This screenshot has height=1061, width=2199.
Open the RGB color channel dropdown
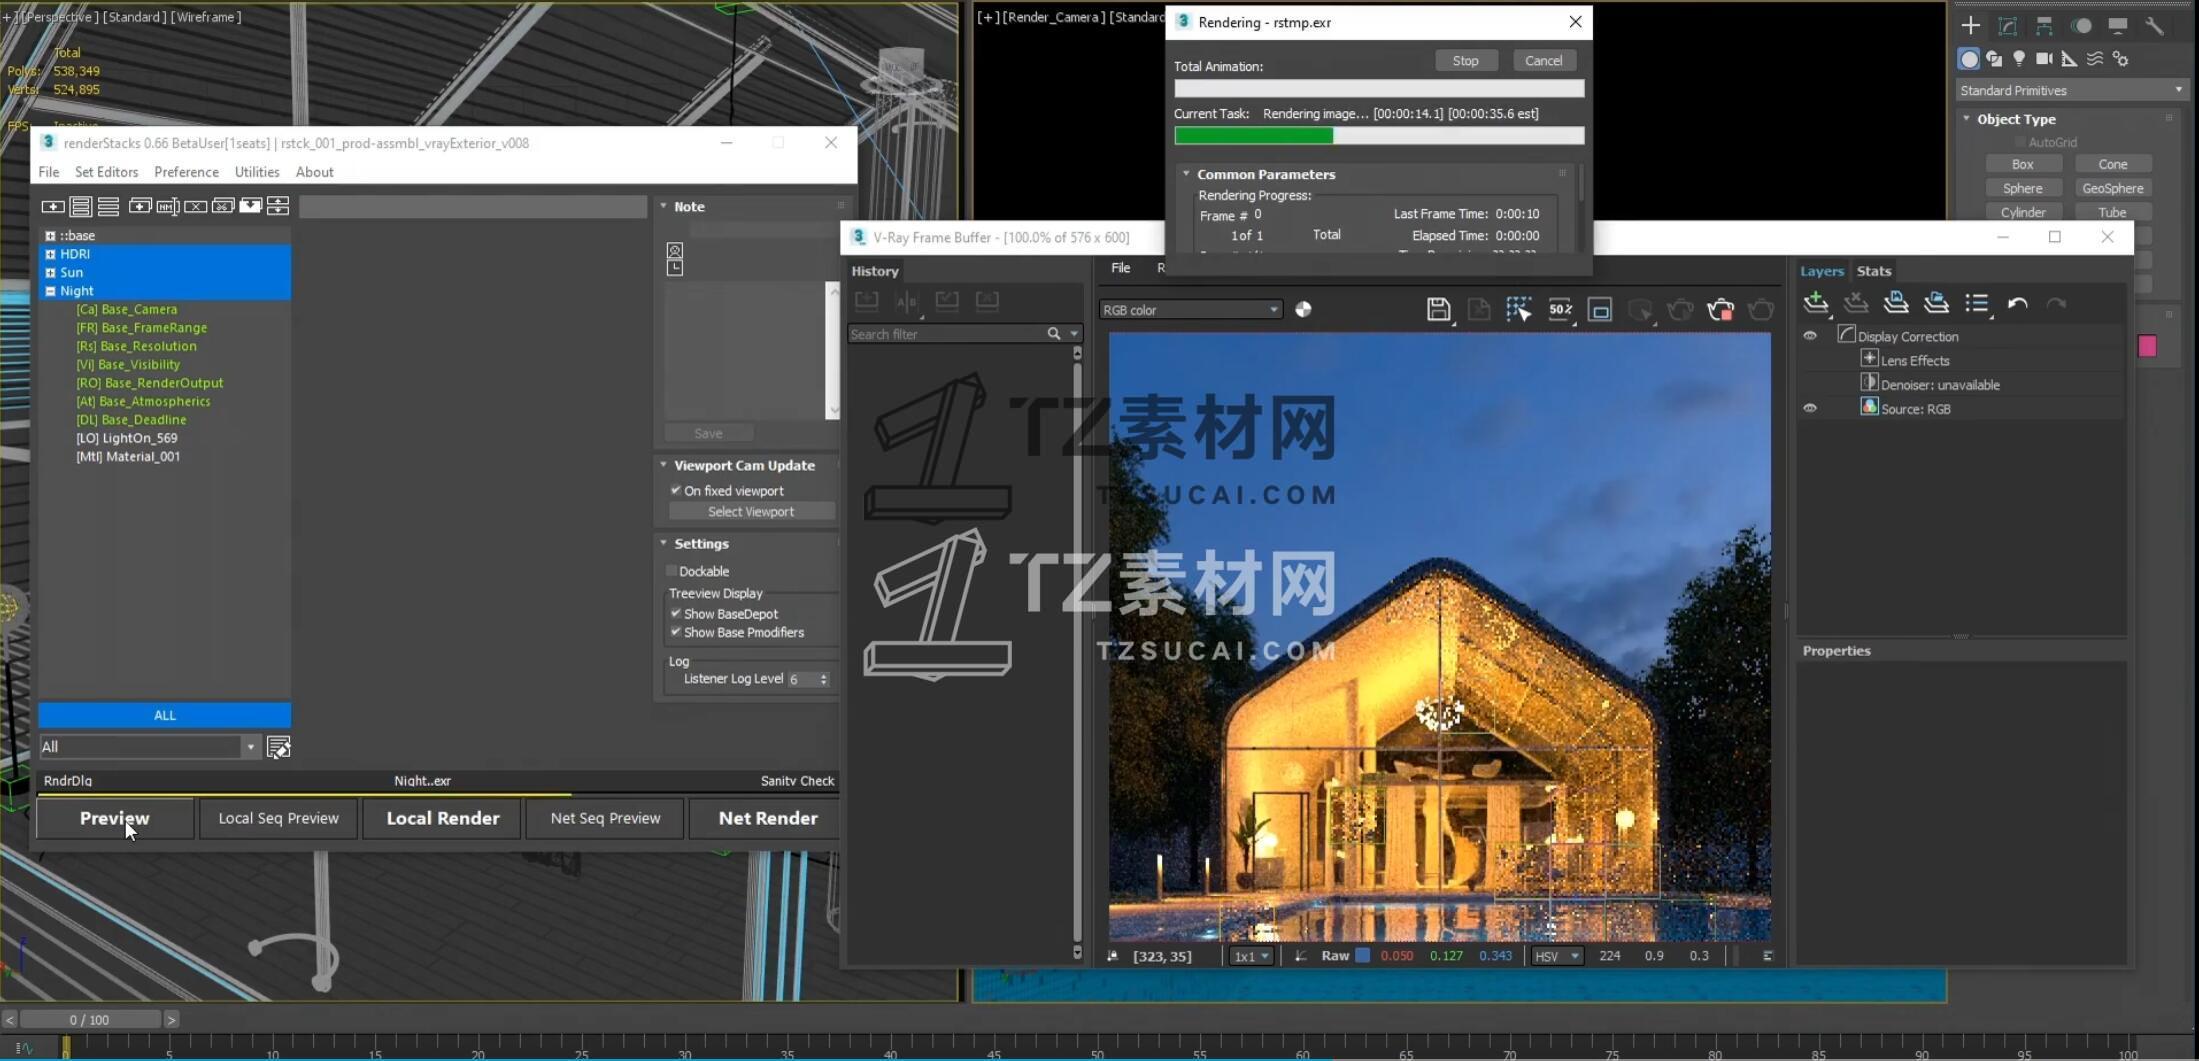(1190, 310)
